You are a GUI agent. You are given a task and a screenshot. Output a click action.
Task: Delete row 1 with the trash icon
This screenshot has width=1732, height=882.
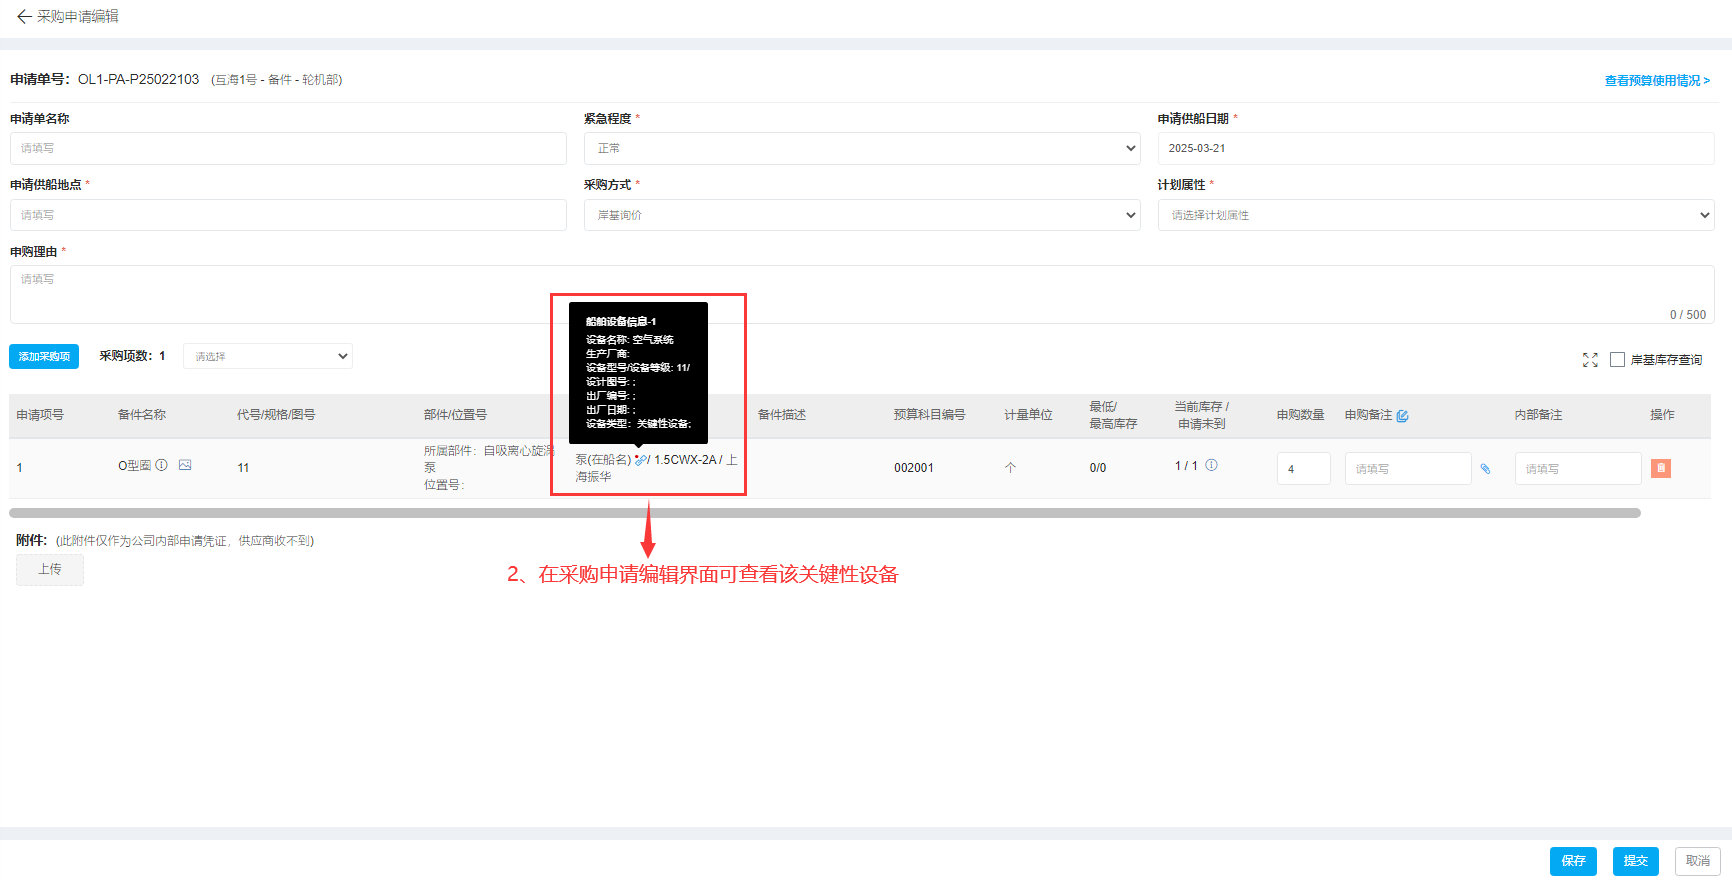point(1661,468)
